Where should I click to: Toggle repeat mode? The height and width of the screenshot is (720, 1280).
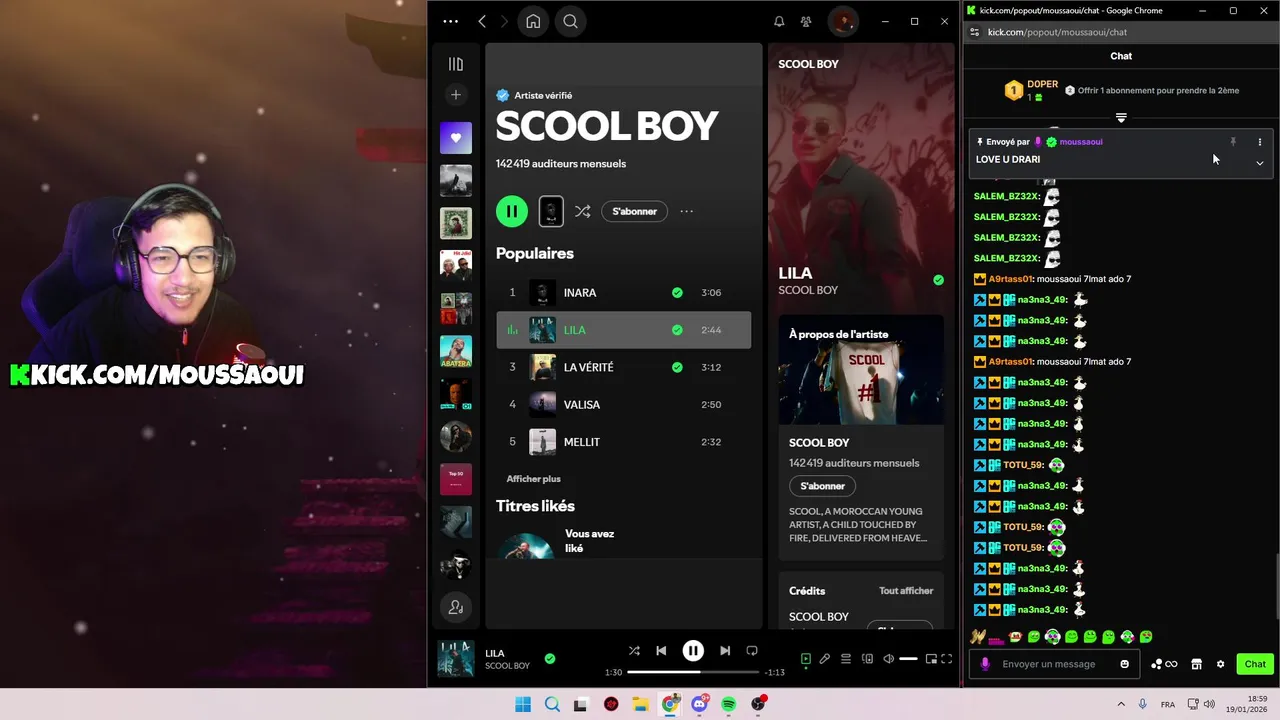tap(752, 650)
